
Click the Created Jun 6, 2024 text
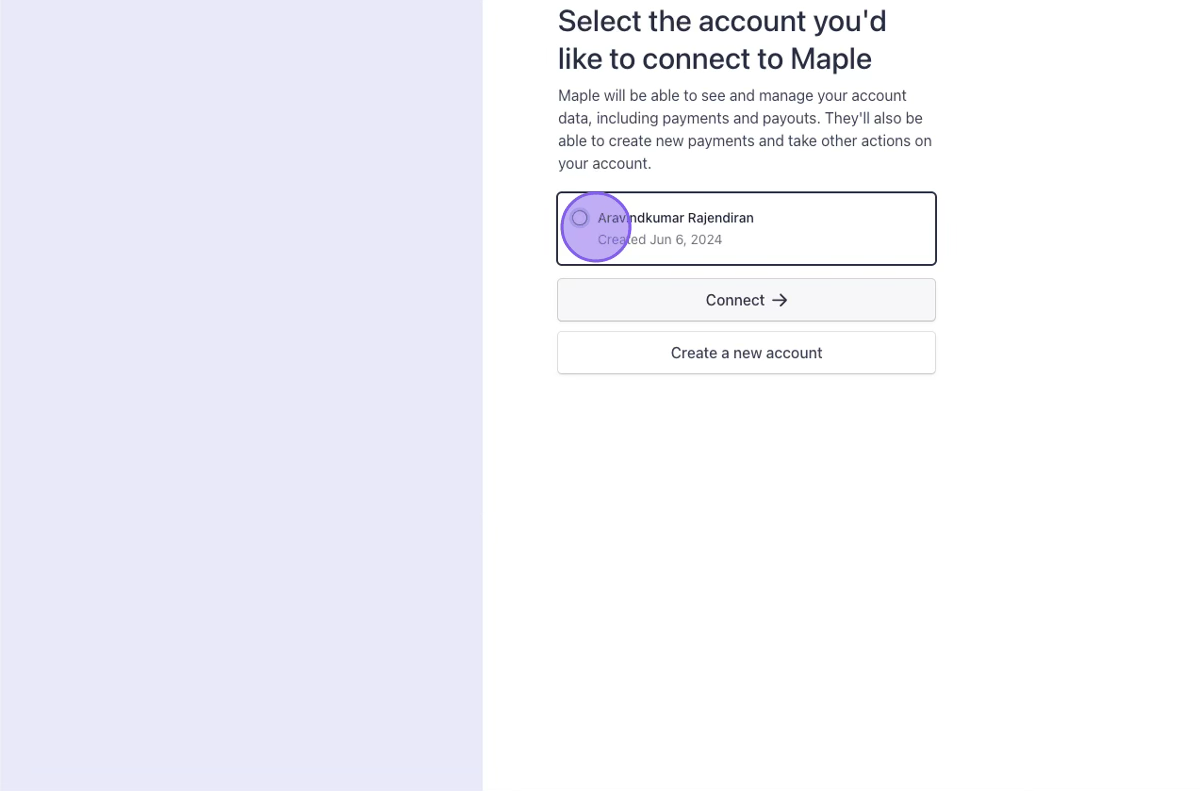point(660,240)
